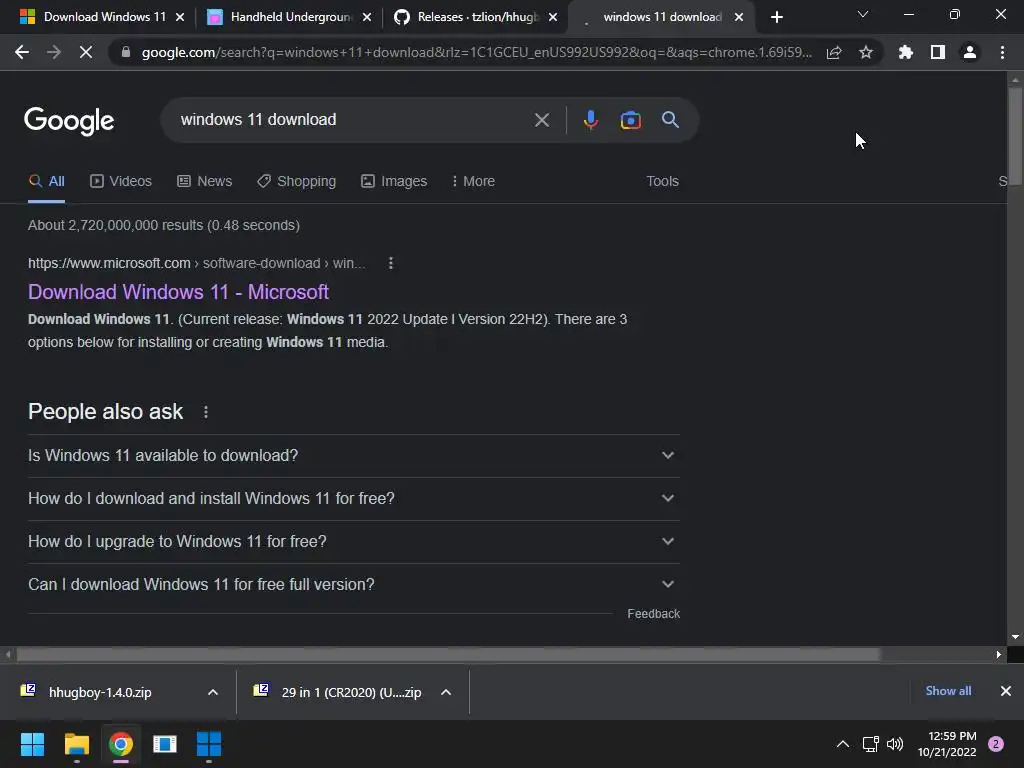The width and height of the screenshot is (1024, 768).
Task: Clear the search box with the X
Action: (541, 120)
